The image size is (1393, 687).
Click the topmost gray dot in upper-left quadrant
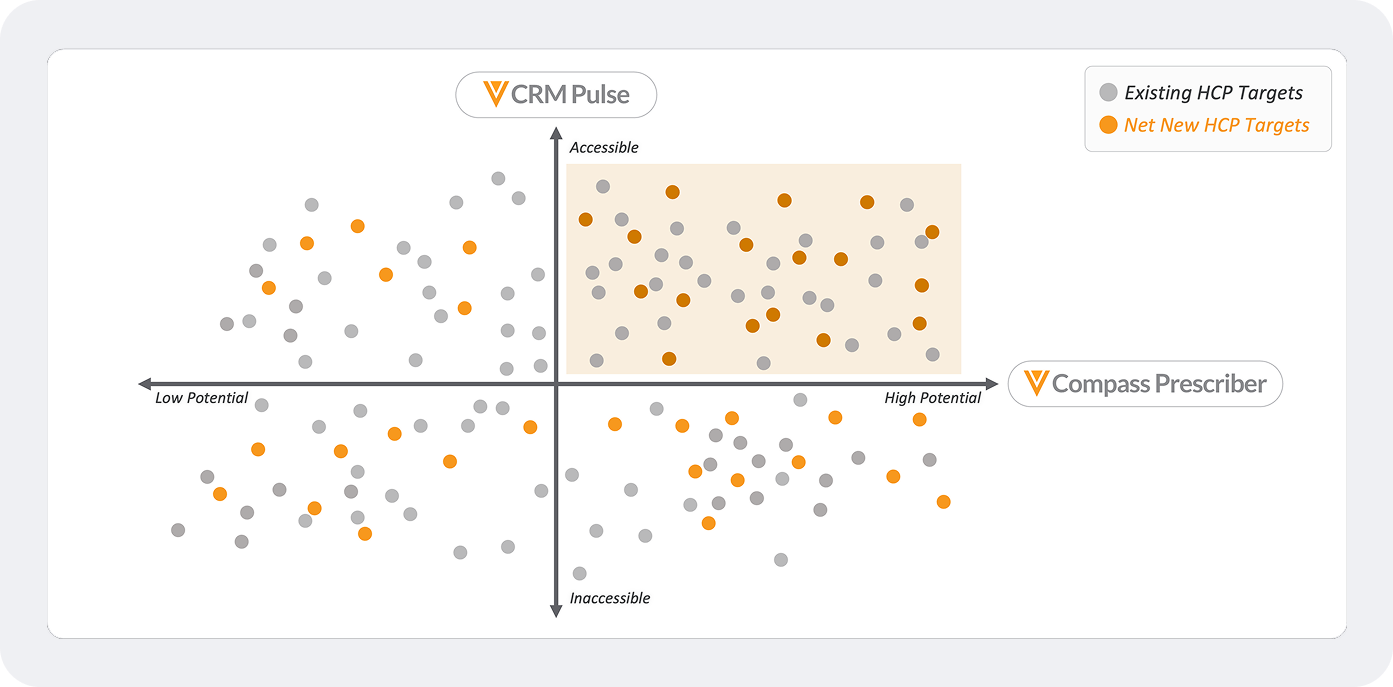(x=498, y=178)
